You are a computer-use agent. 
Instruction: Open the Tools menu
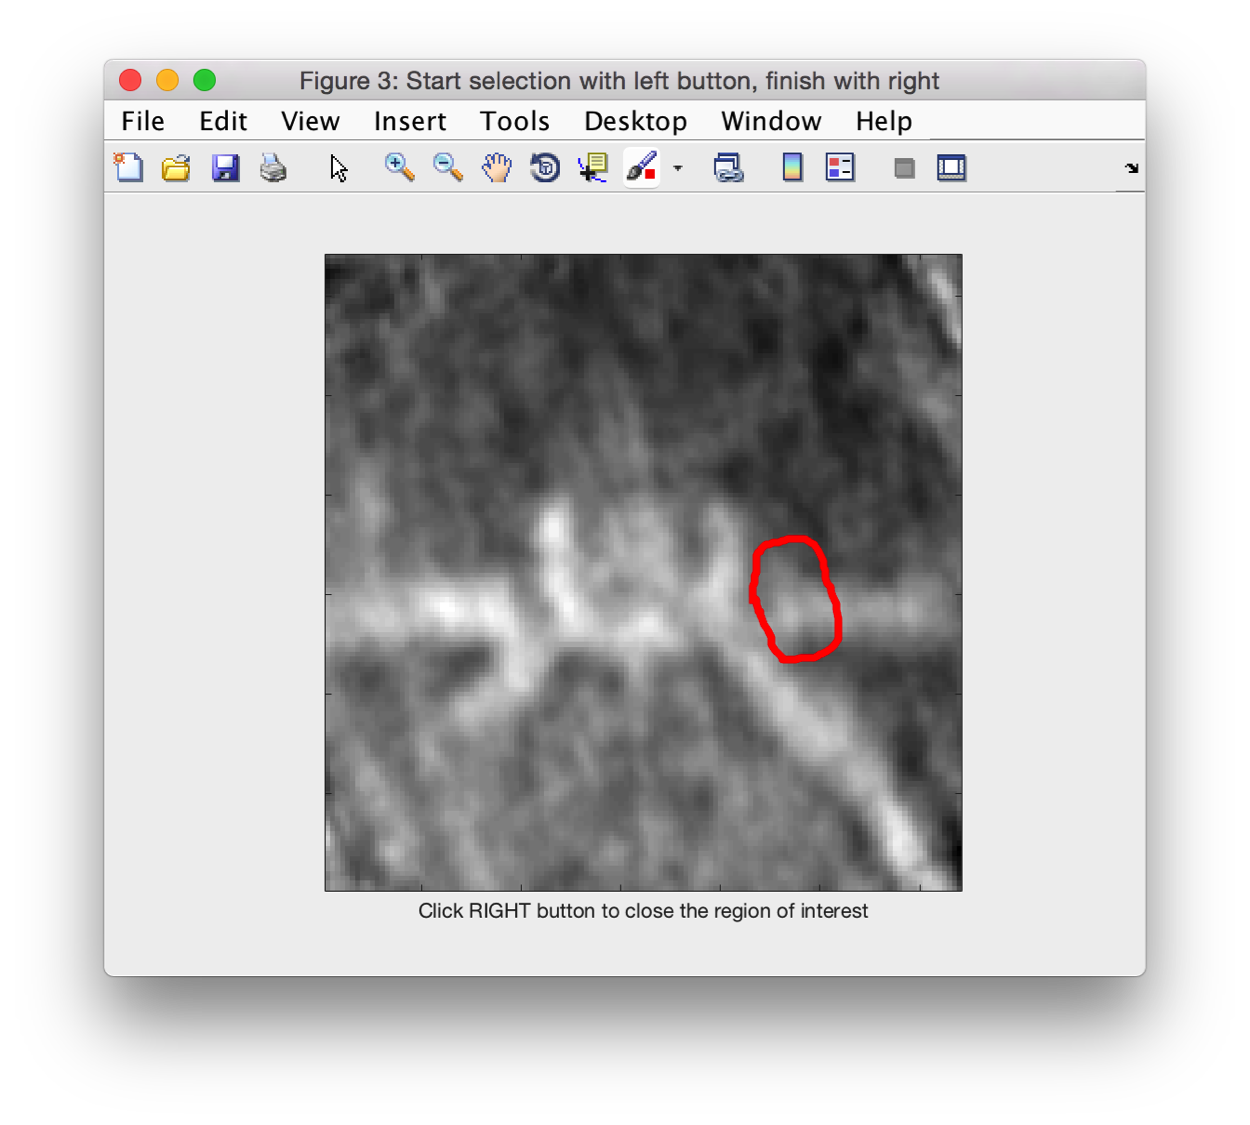[x=515, y=121]
